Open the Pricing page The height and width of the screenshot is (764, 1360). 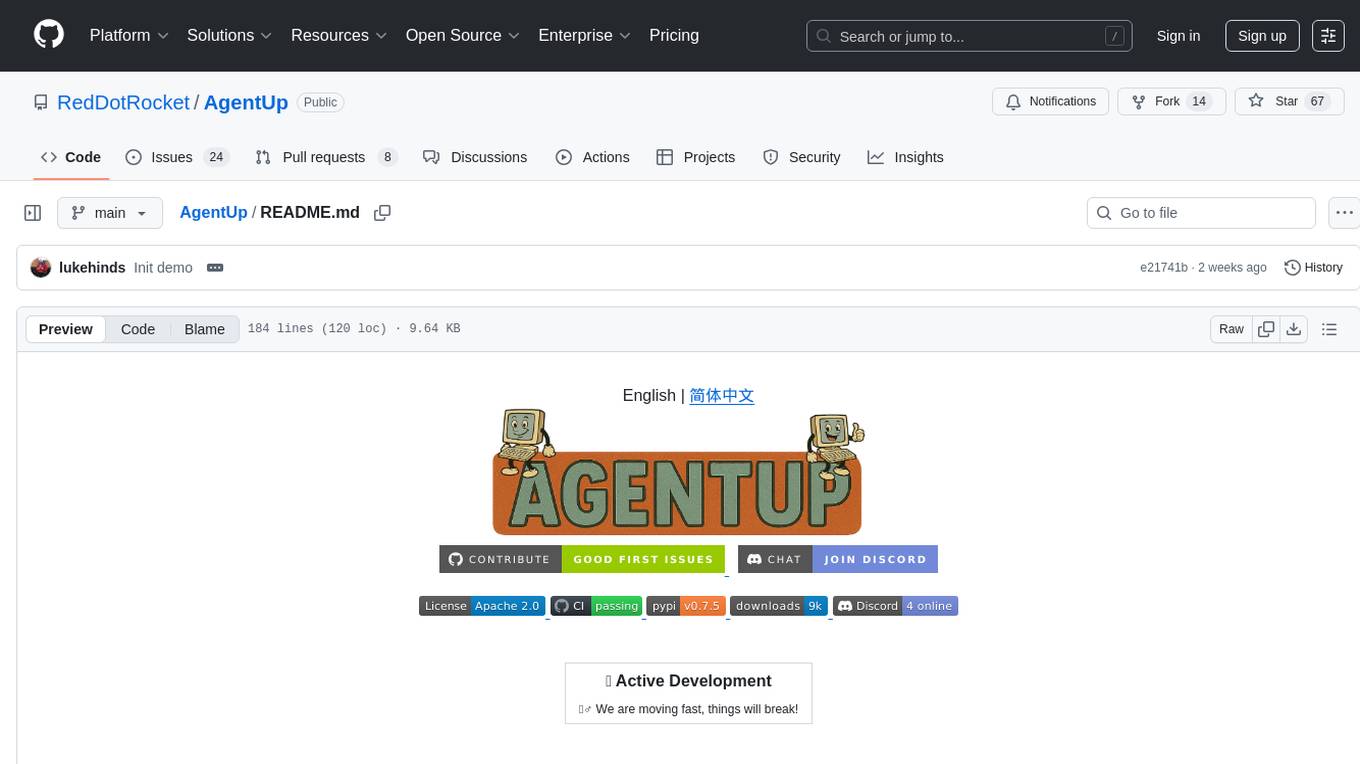674,35
